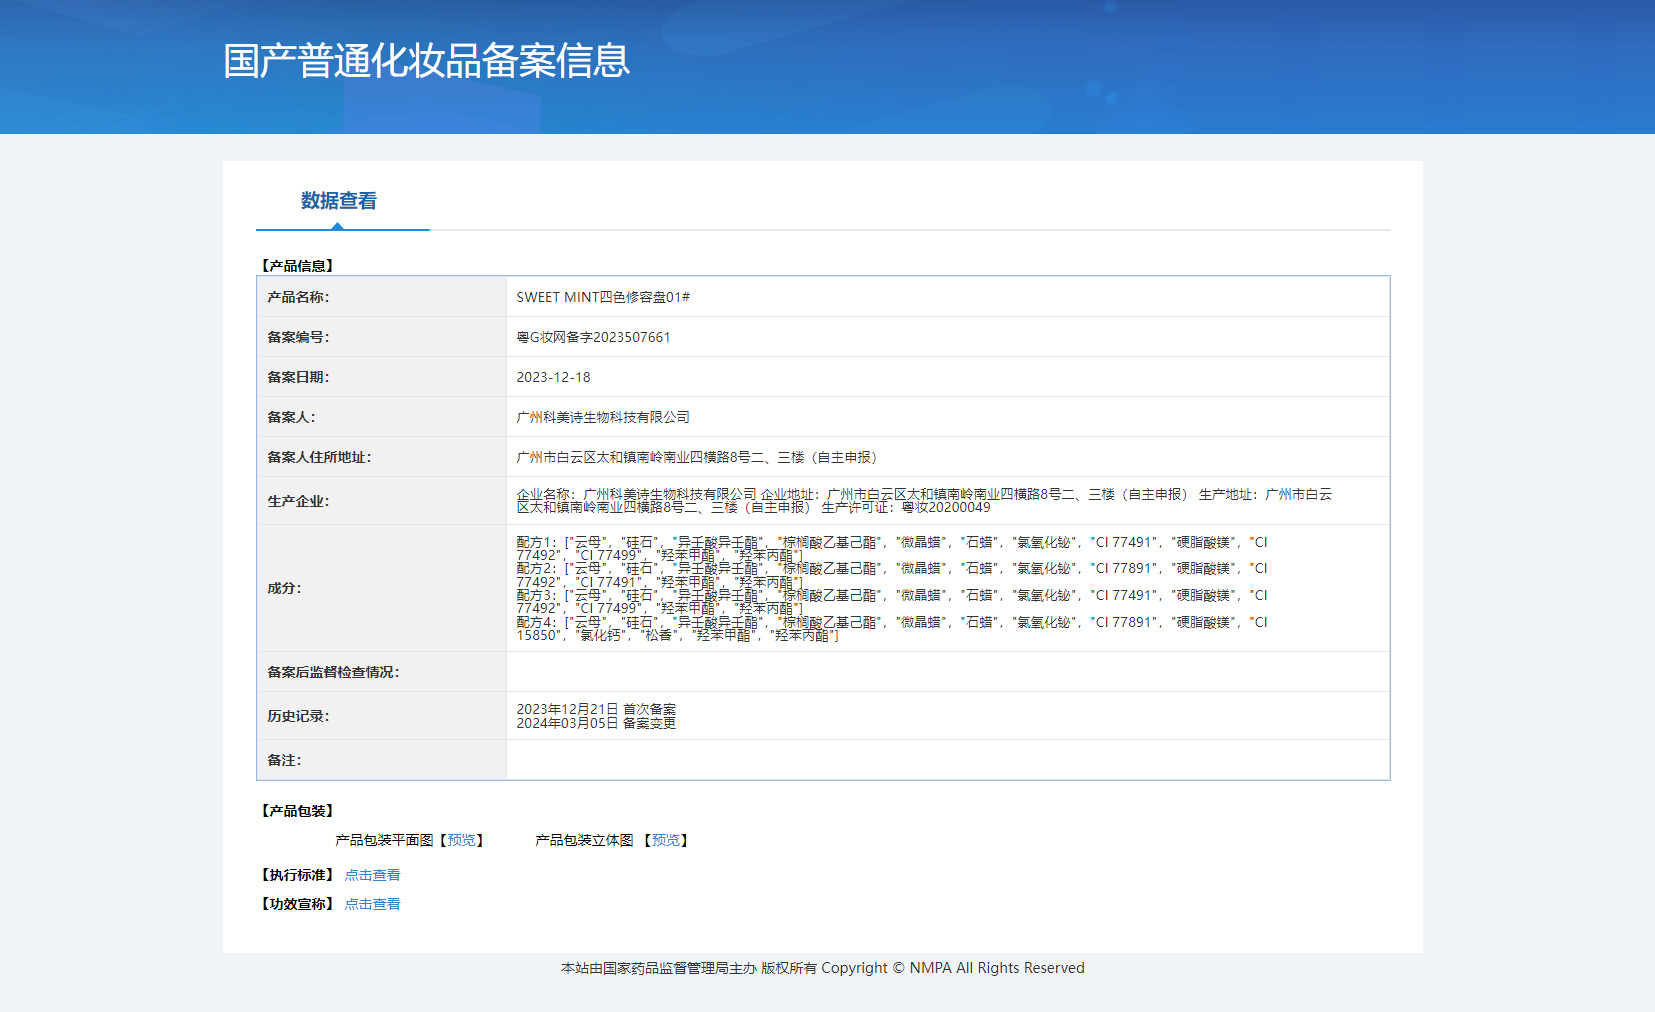Click the filing date 2023-12-18
Viewport: 1655px width, 1012px height.
coord(553,377)
